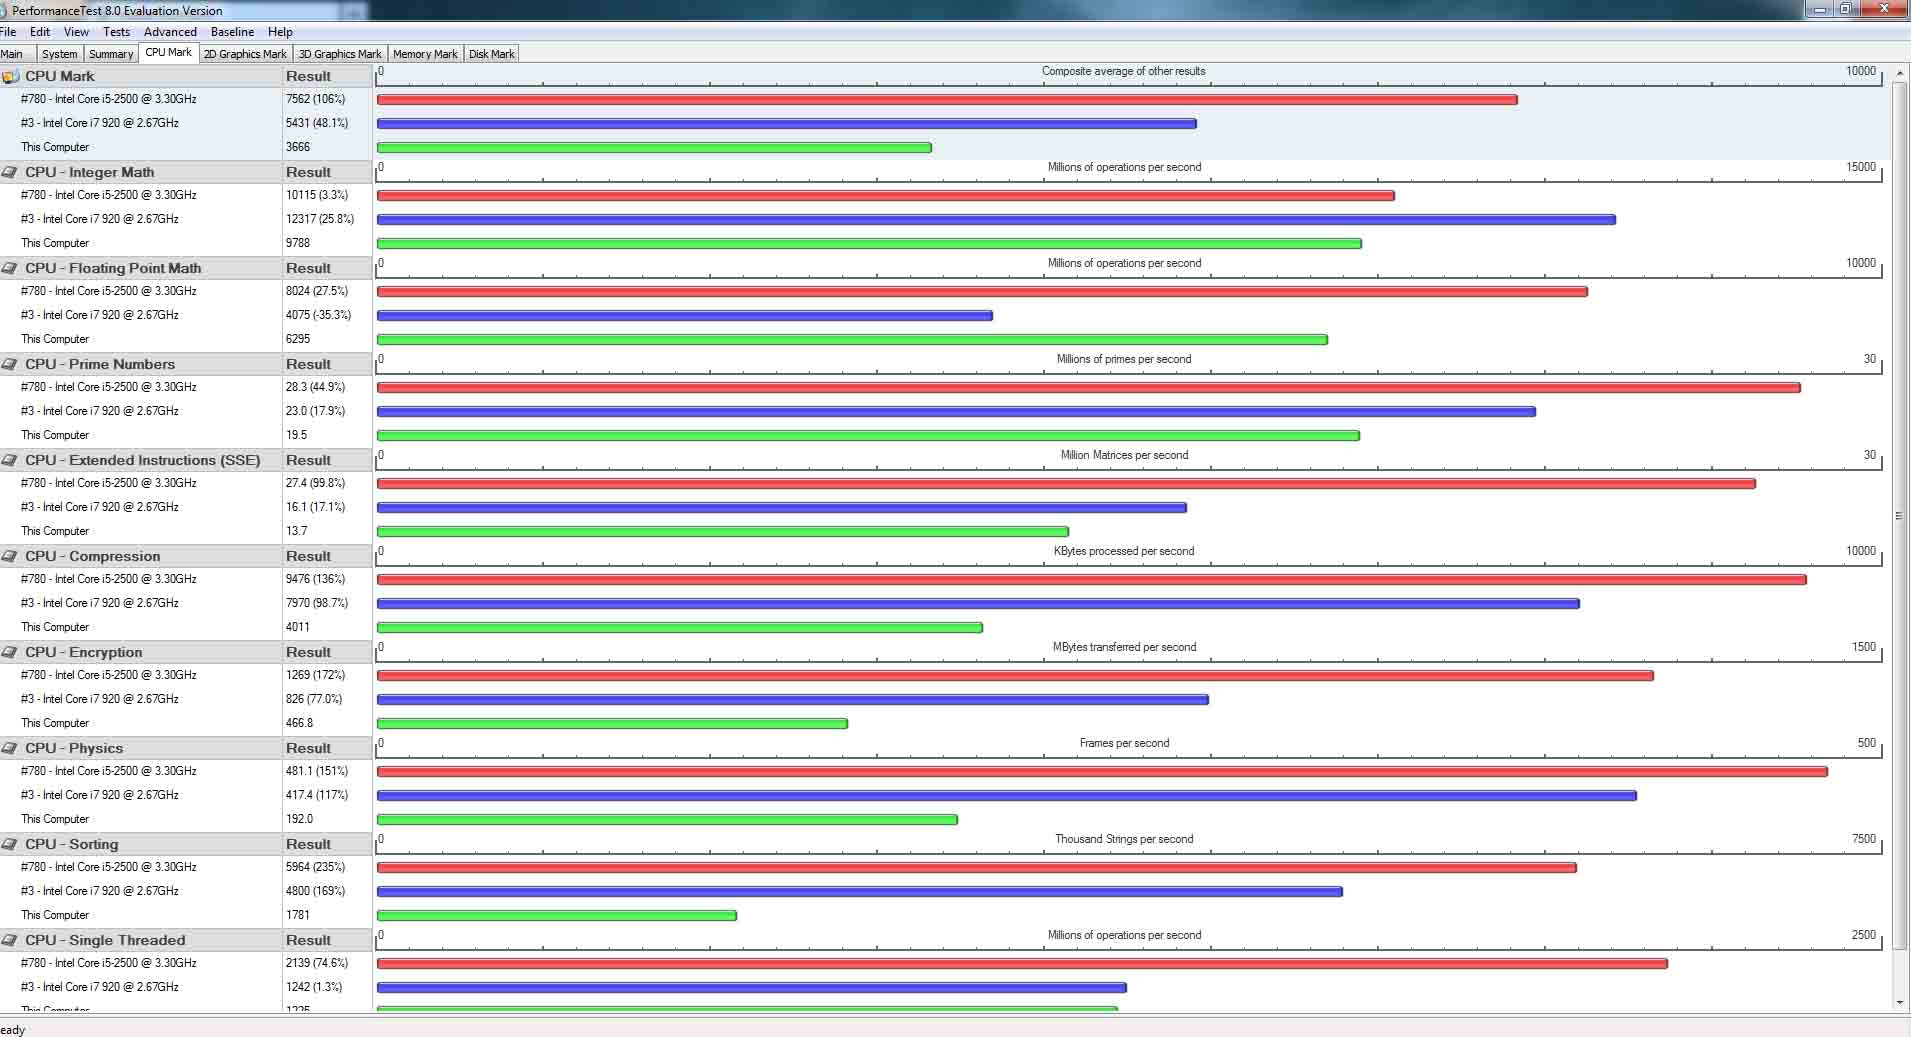Switch to the System tab
This screenshot has width=1911, height=1037.
[59, 54]
